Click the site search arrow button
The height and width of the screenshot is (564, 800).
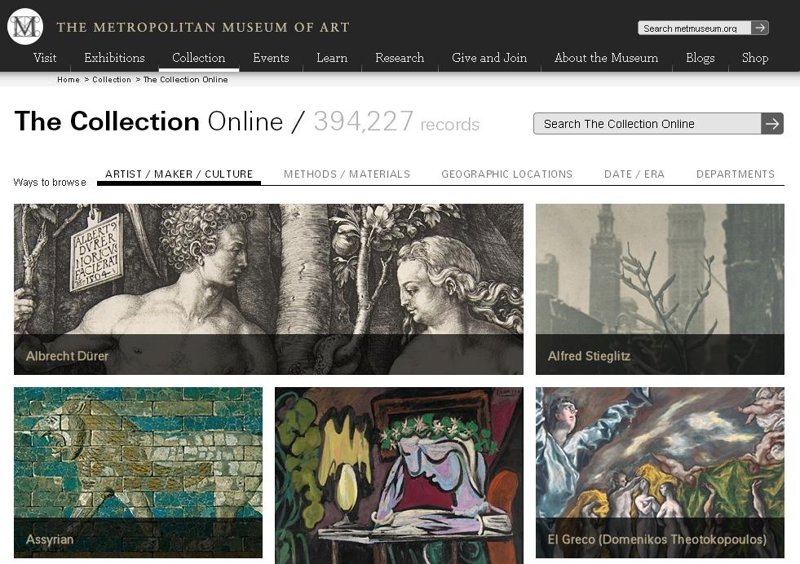click(x=760, y=28)
